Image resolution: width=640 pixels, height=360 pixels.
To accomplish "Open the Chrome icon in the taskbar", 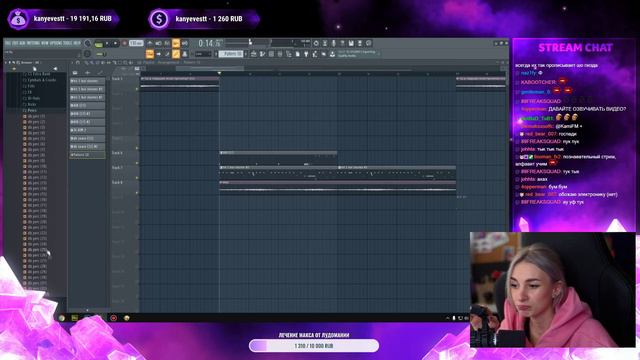I will 62,318.
